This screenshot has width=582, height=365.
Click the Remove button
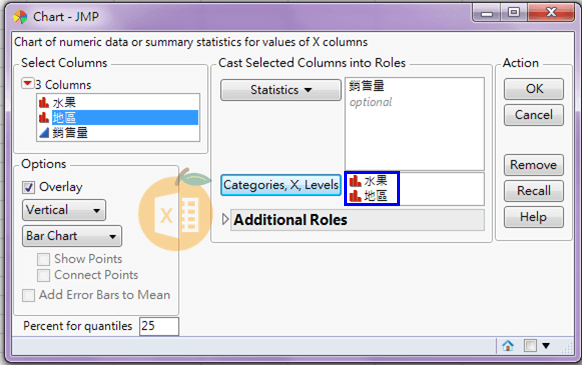(x=534, y=165)
